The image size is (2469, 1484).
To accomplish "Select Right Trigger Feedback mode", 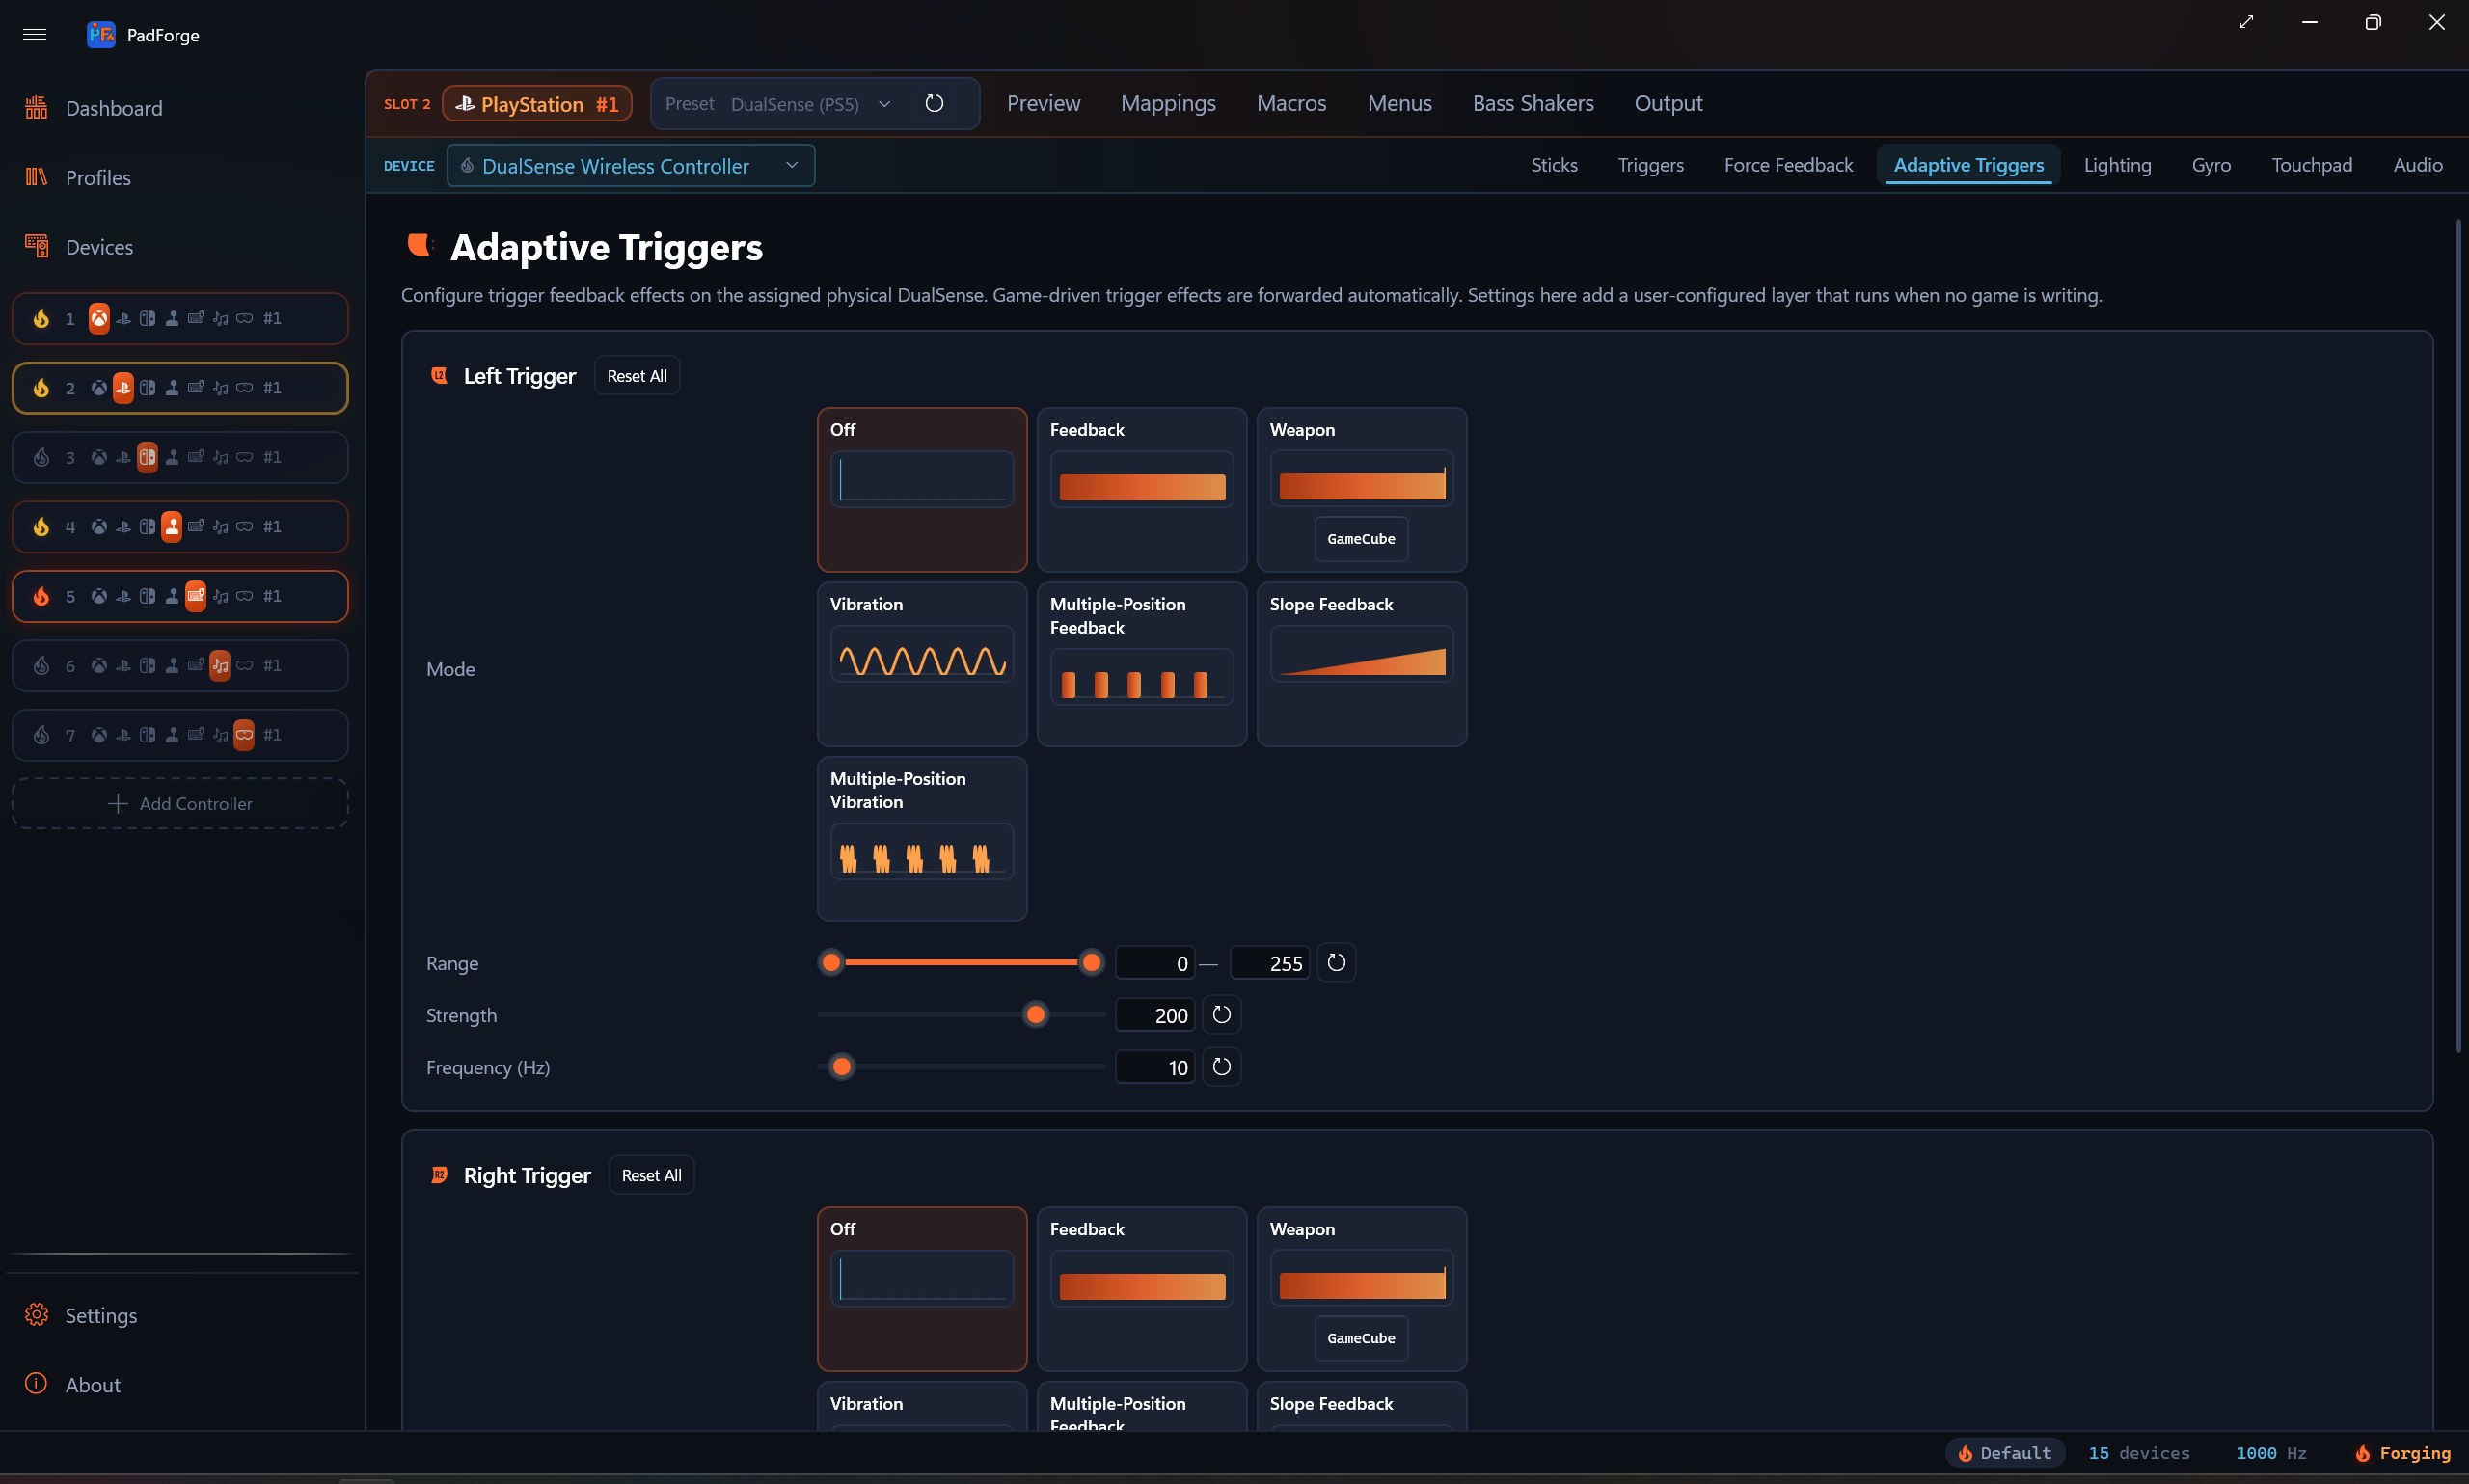I will 1141,1288.
